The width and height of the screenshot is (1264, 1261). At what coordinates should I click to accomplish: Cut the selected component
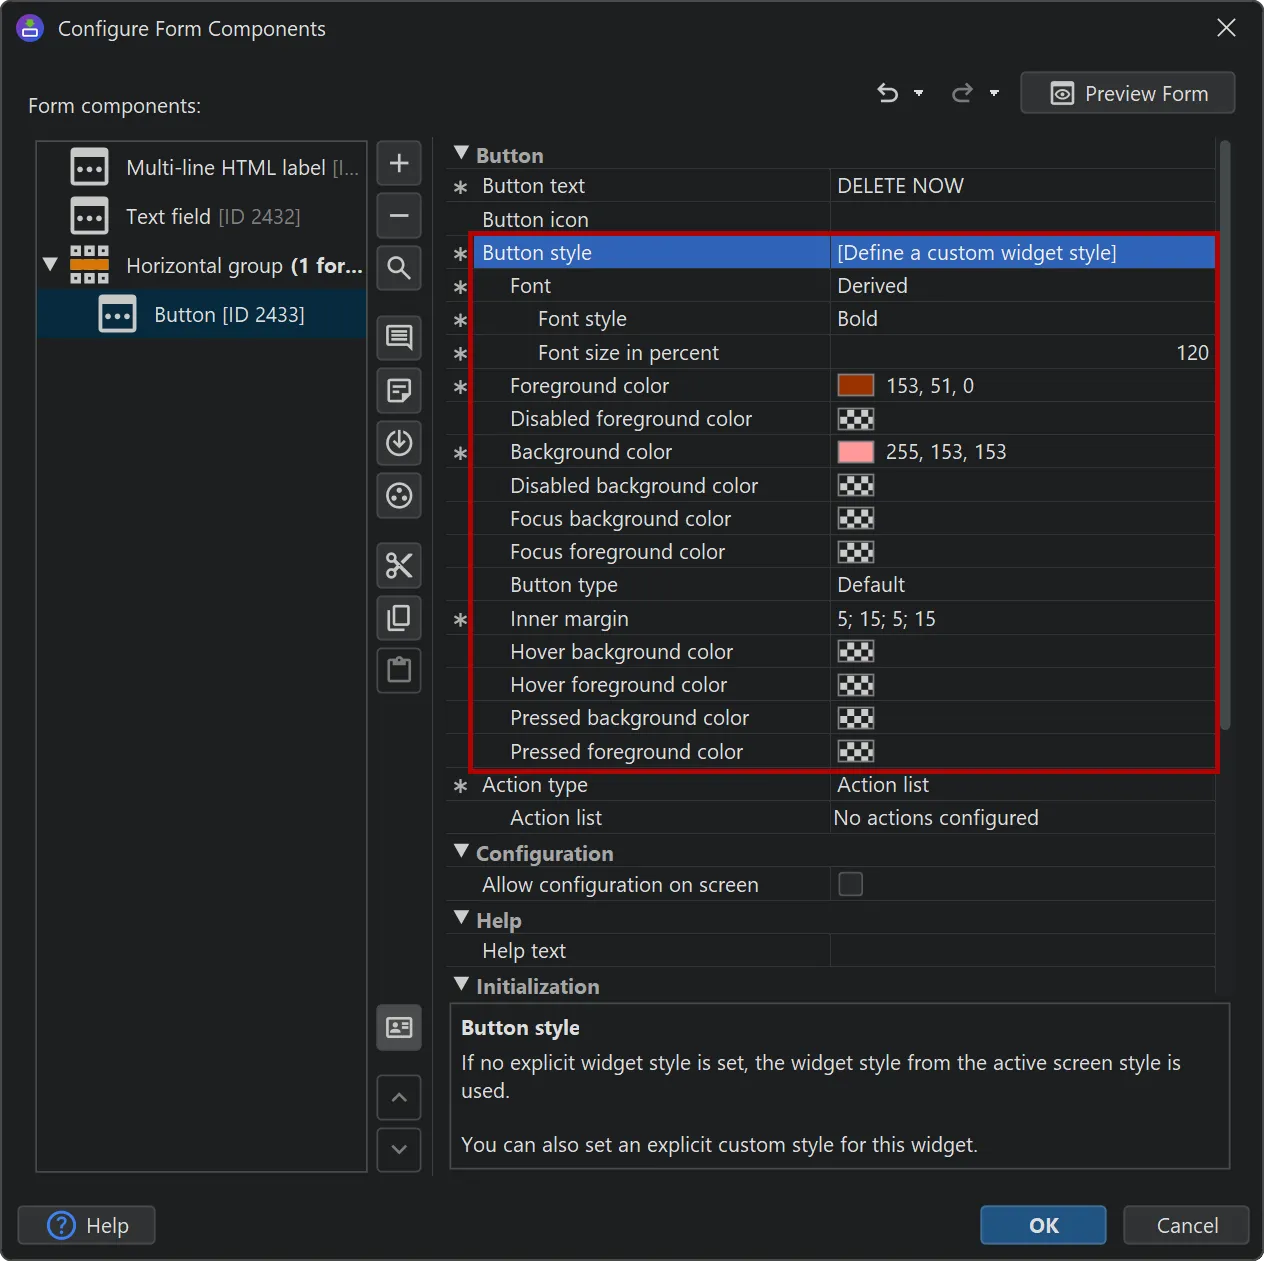tap(399, 565)
